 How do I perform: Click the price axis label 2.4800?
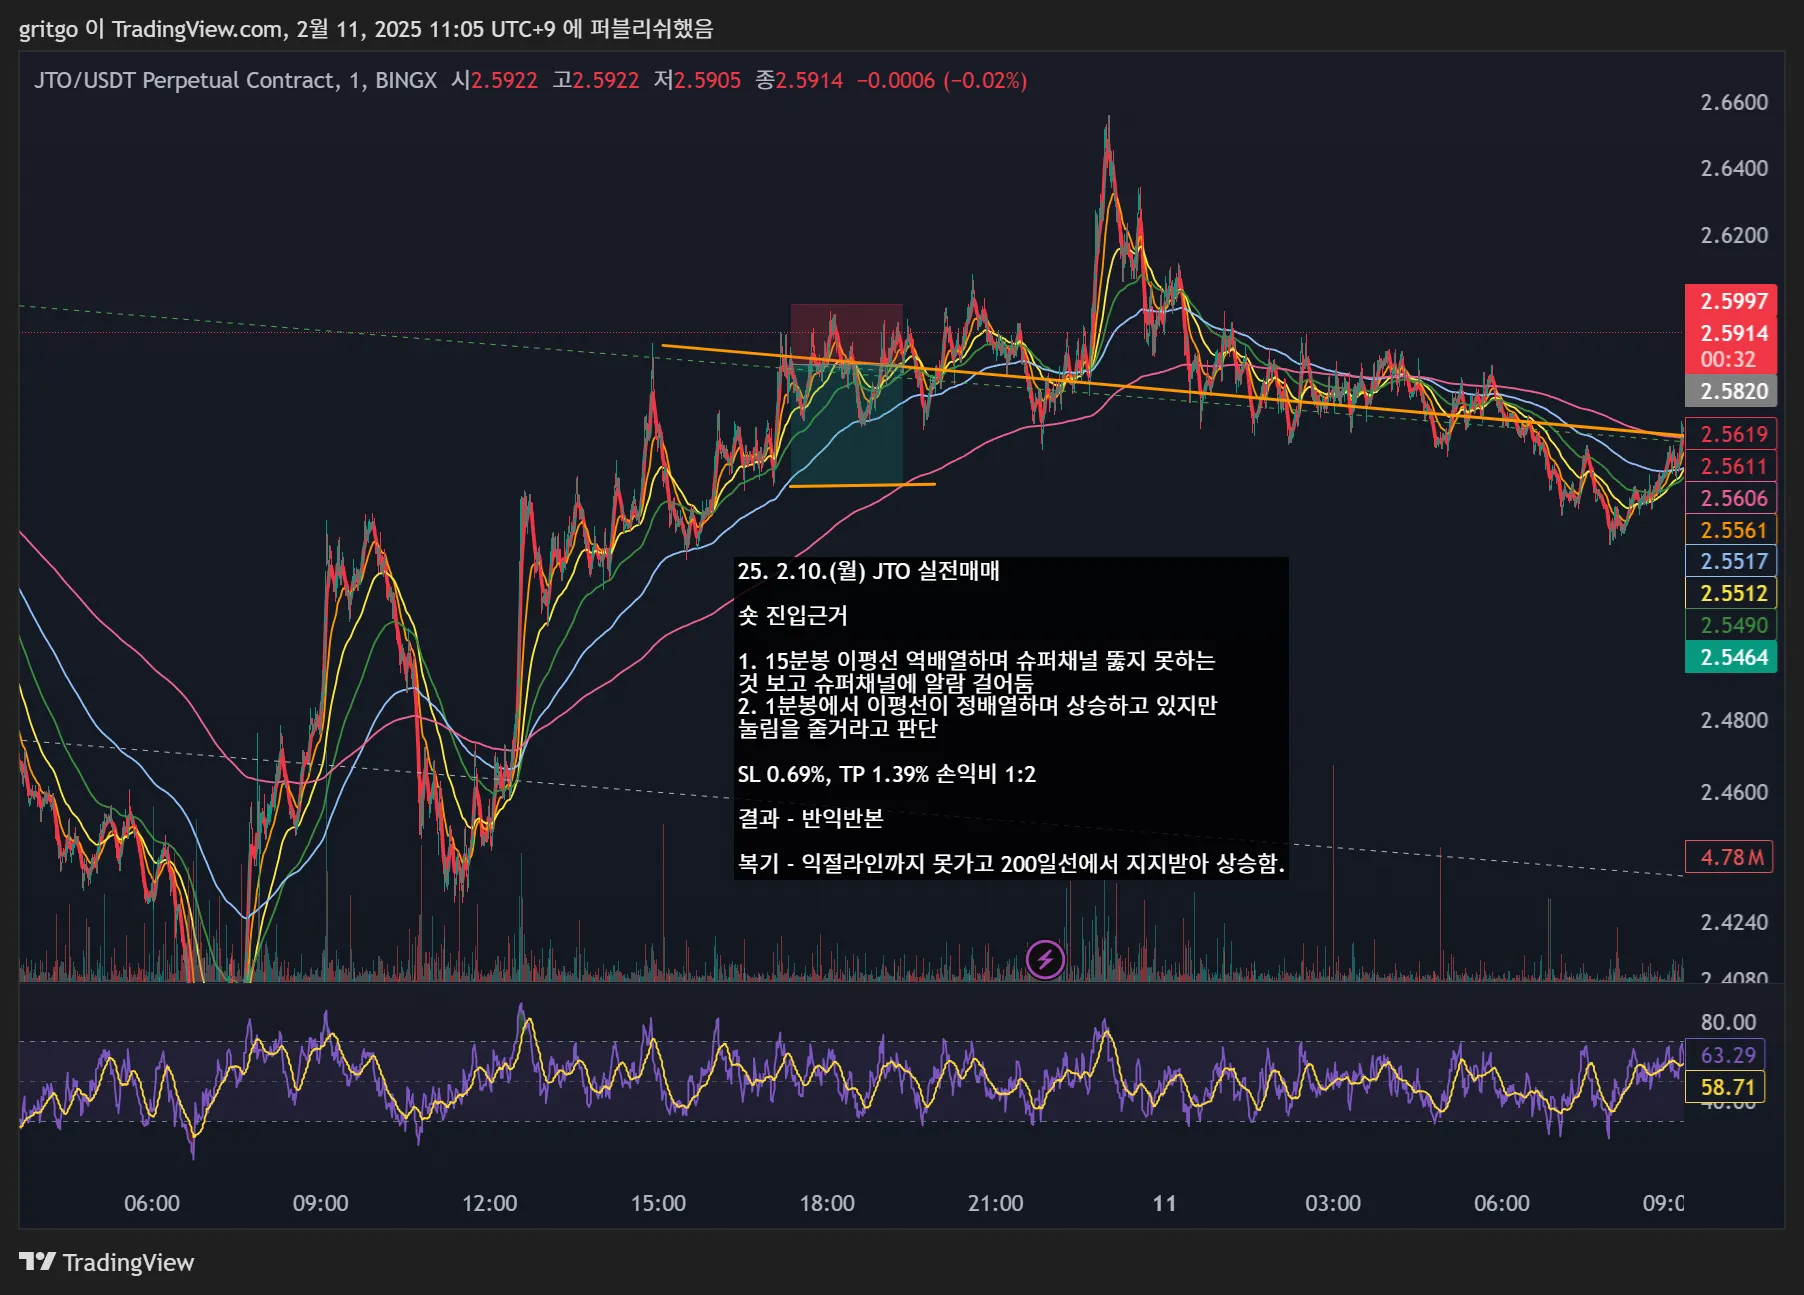coord(1734,720)
